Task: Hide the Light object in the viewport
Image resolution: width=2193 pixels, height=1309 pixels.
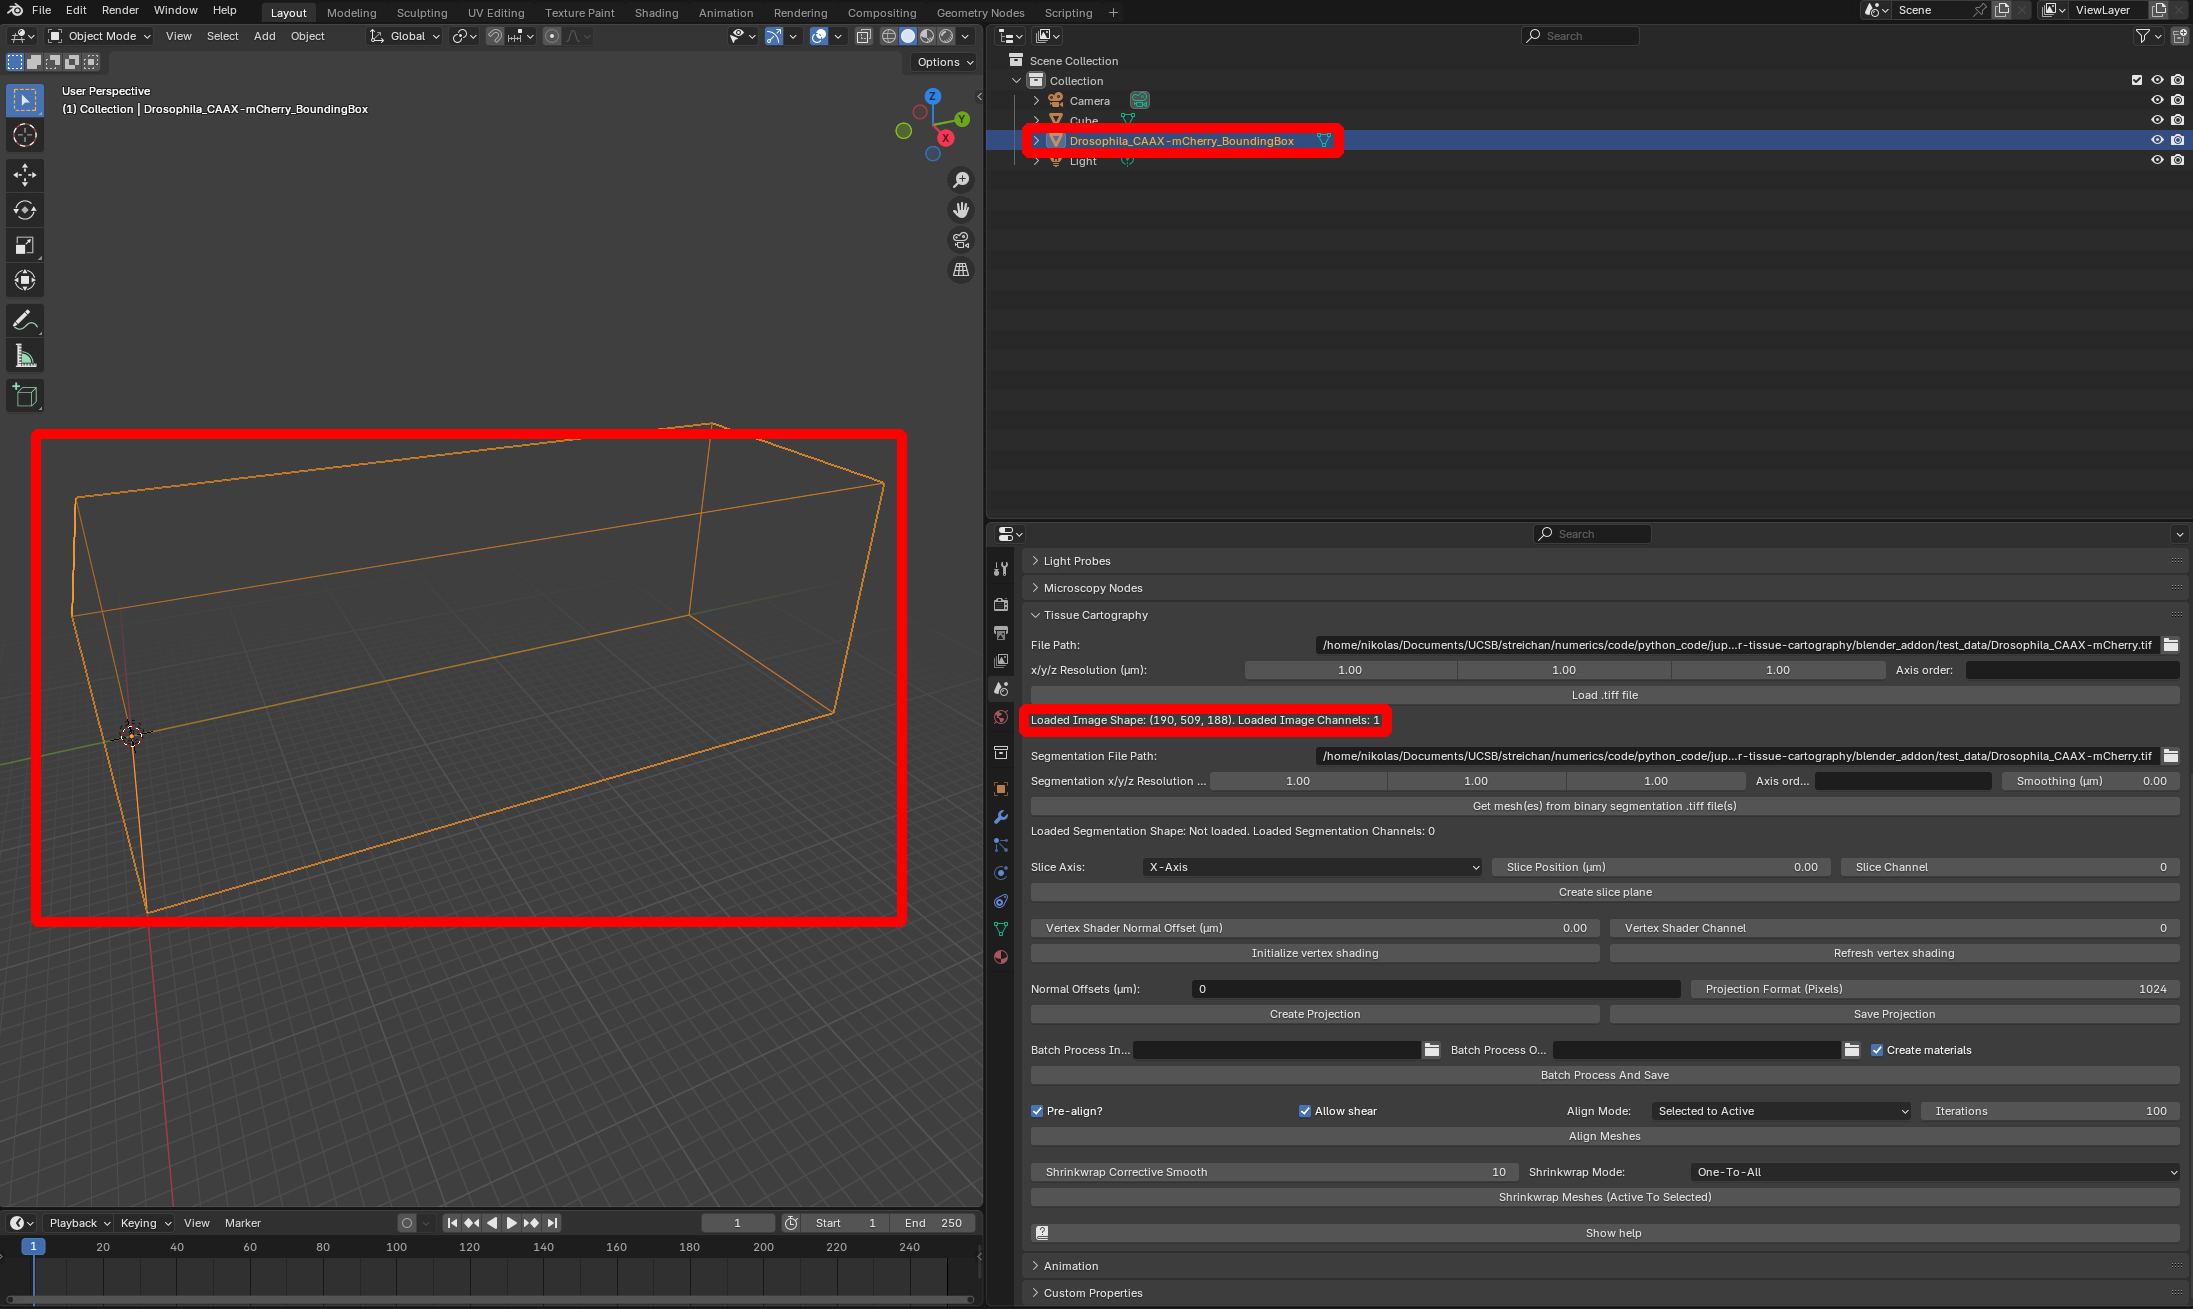Action: coord(2157,160)
